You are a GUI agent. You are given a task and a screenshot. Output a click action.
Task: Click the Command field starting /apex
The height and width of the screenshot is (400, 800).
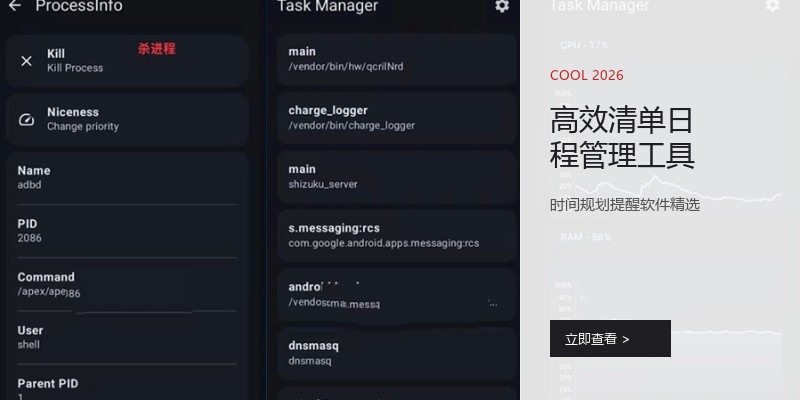point(127,284)
